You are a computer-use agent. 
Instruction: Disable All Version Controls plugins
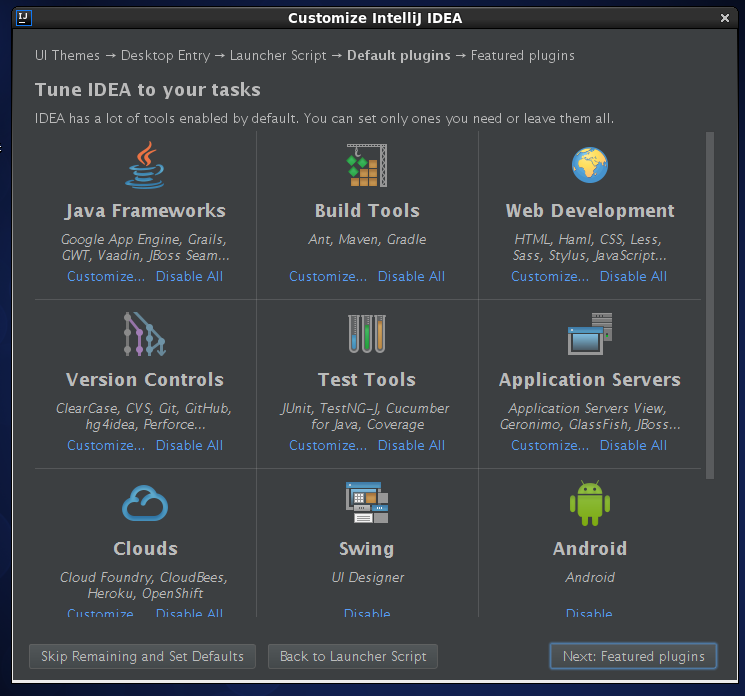pos(189,446)
